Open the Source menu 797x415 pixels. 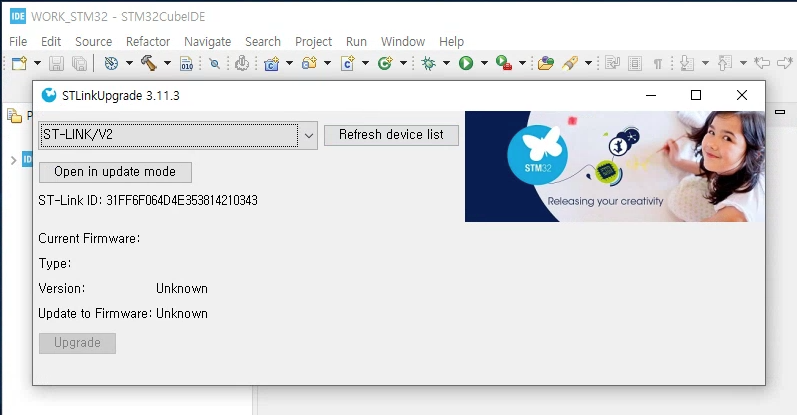click(x=94, y=42)
